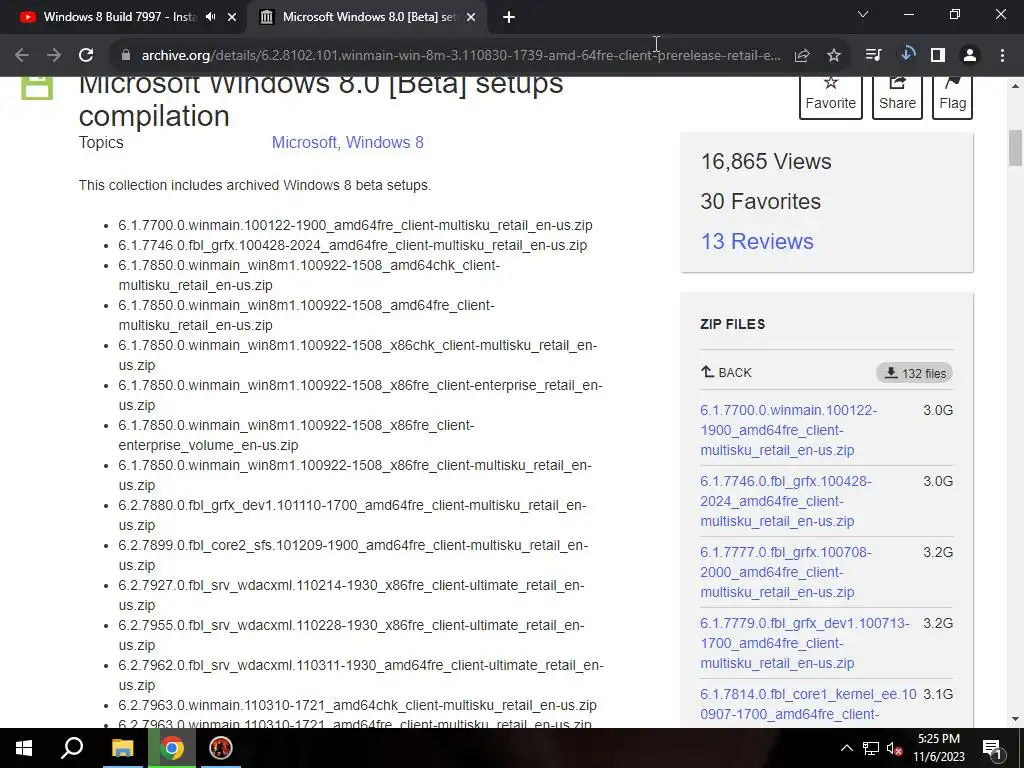Click the padlock site info icon
This screenshot has height=768, width=1024.
click(x=126, y=56)
